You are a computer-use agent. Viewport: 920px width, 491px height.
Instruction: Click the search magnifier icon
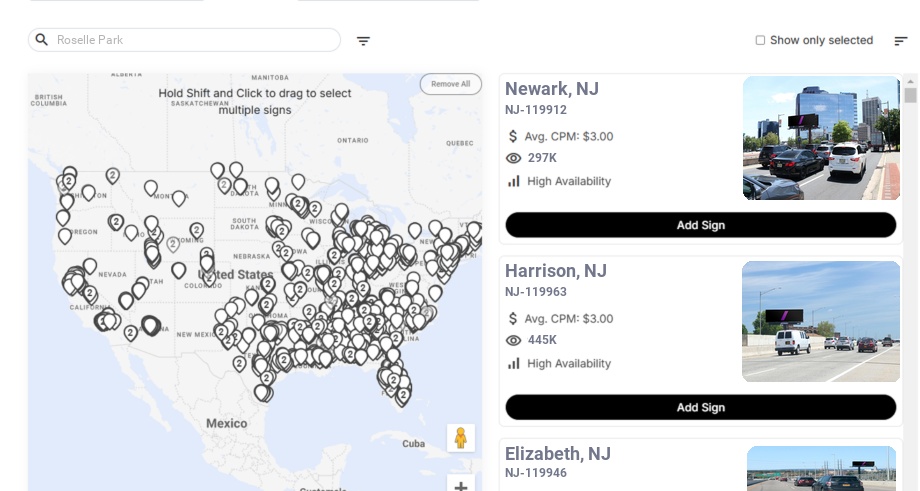click(42, 40)
